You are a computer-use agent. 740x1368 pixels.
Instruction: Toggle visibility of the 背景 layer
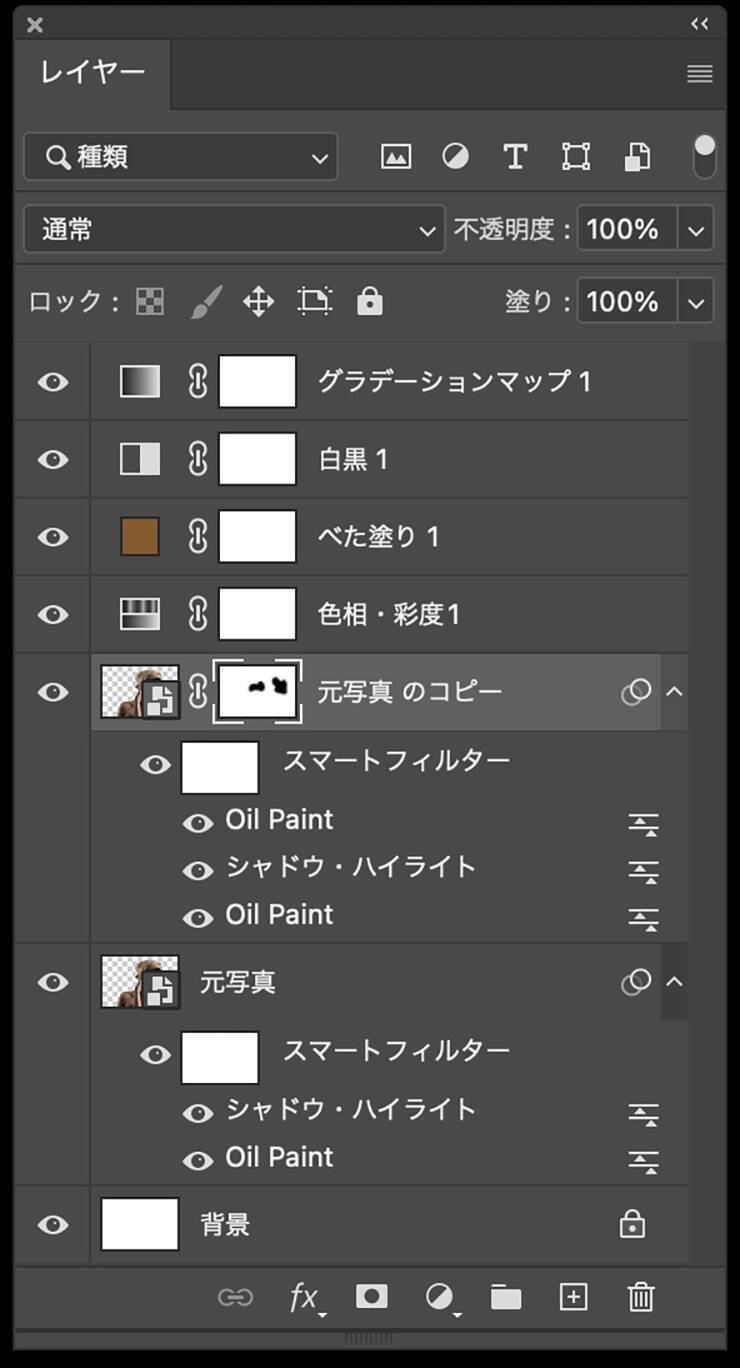tap(52, 1225)
